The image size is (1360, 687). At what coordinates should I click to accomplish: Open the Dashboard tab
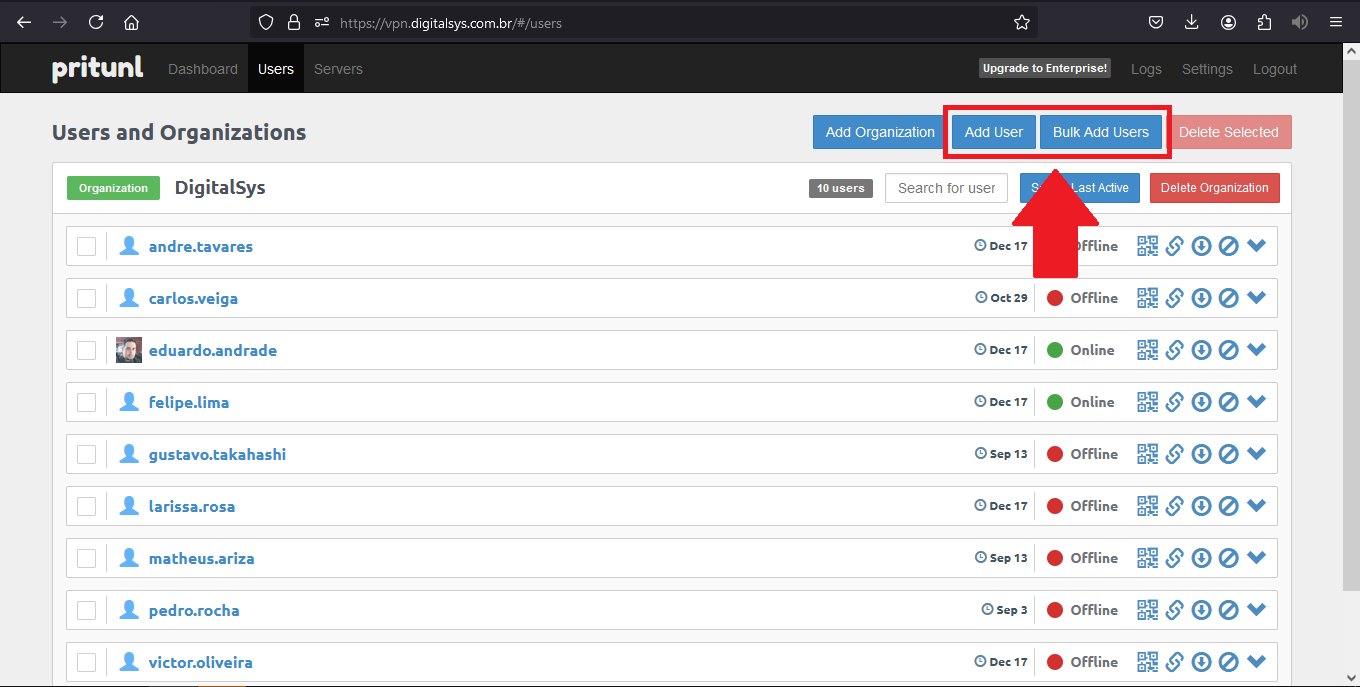tap(203, 69)
